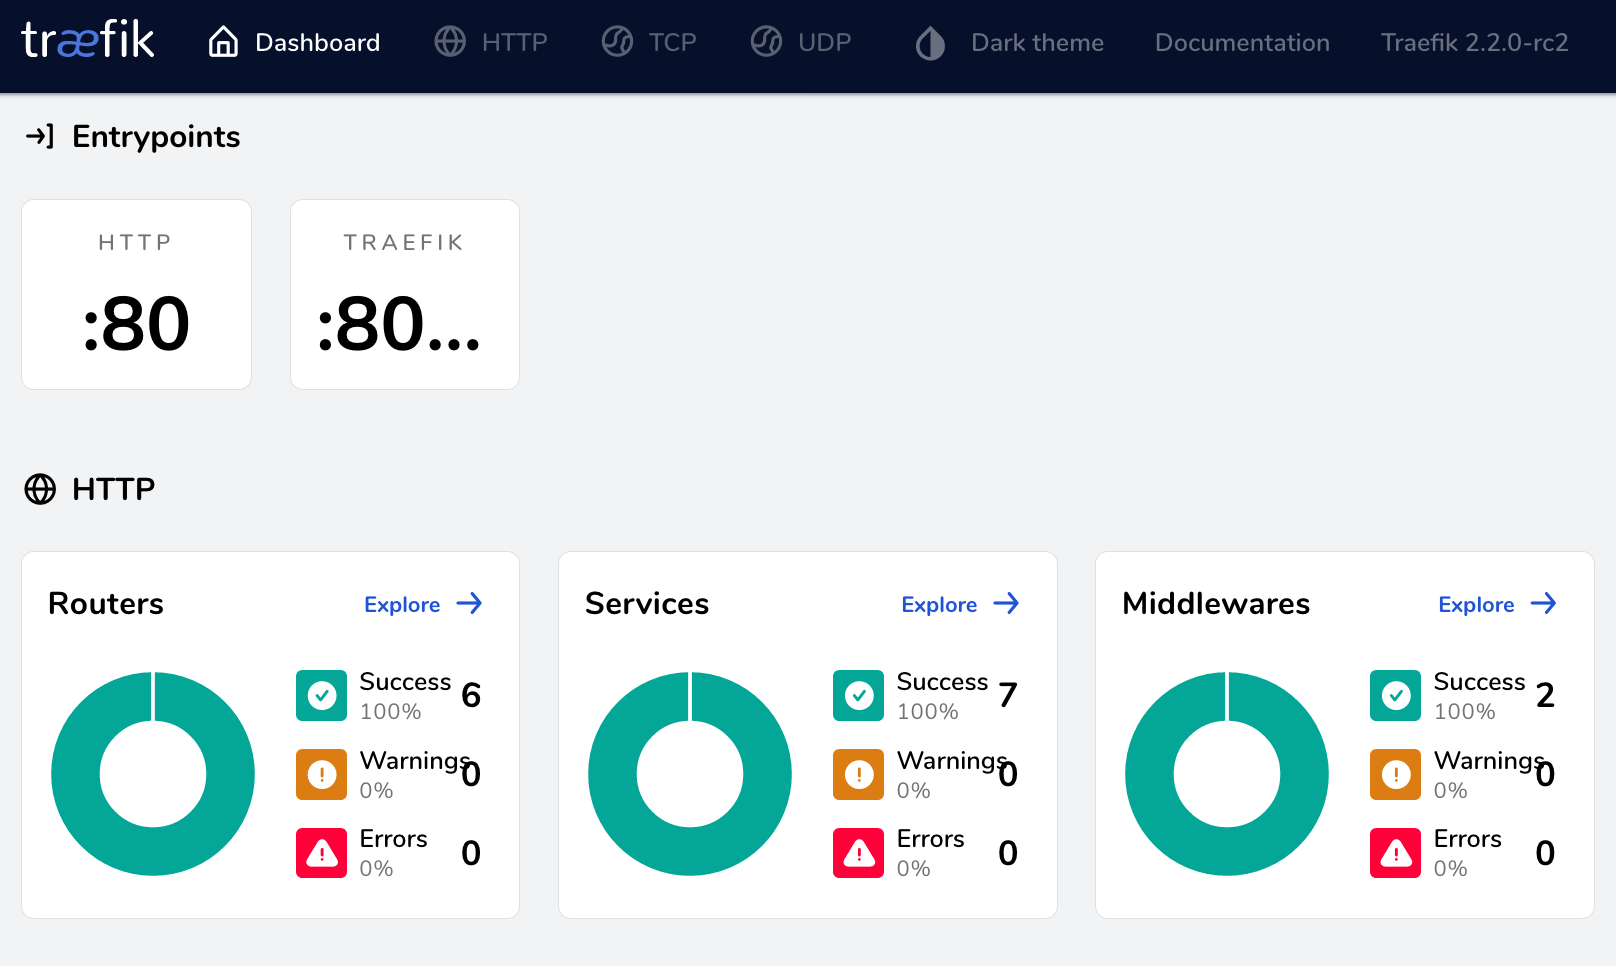Click the Entrypoints arrow icon
Screen dimensions: 1616x966
39,136
